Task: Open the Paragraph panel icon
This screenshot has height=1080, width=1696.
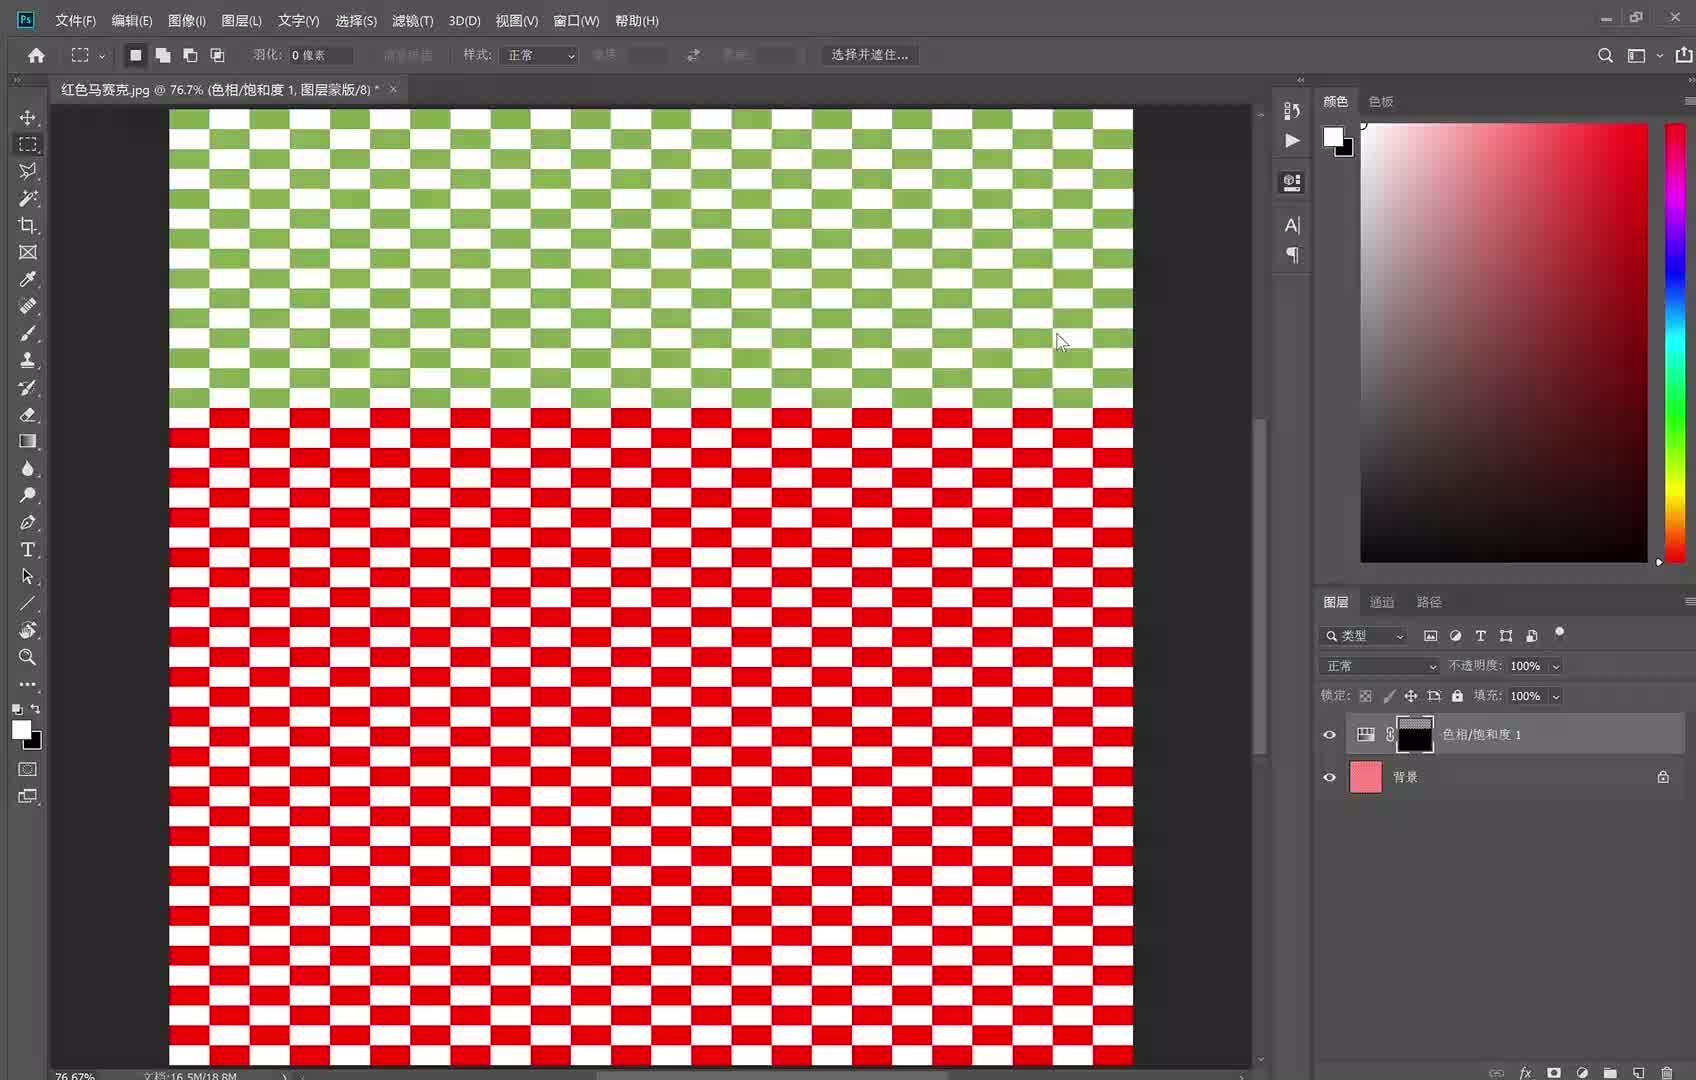Action: coord(1292,256)
